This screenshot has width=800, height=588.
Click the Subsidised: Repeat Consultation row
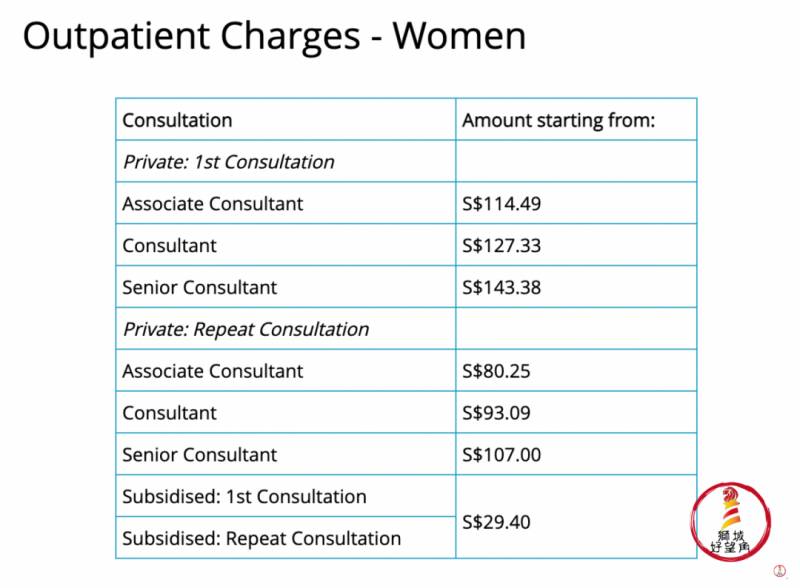tap(261, 538)
